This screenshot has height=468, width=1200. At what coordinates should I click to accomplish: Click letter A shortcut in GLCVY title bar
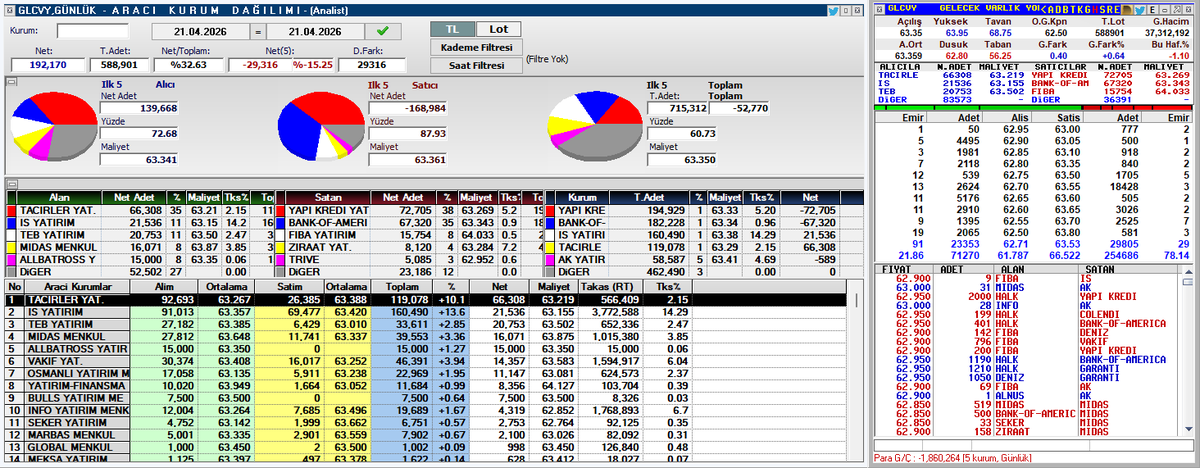1051,9
